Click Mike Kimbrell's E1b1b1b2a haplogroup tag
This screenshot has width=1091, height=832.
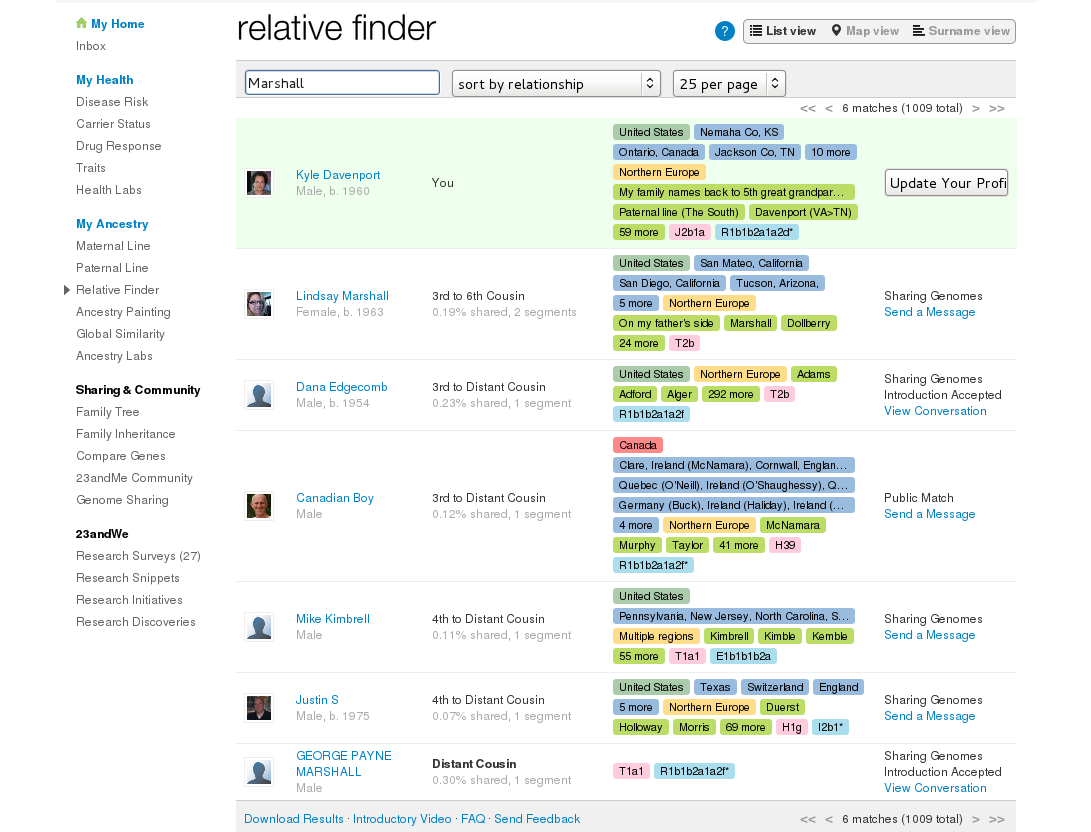(x=743, y=656)
